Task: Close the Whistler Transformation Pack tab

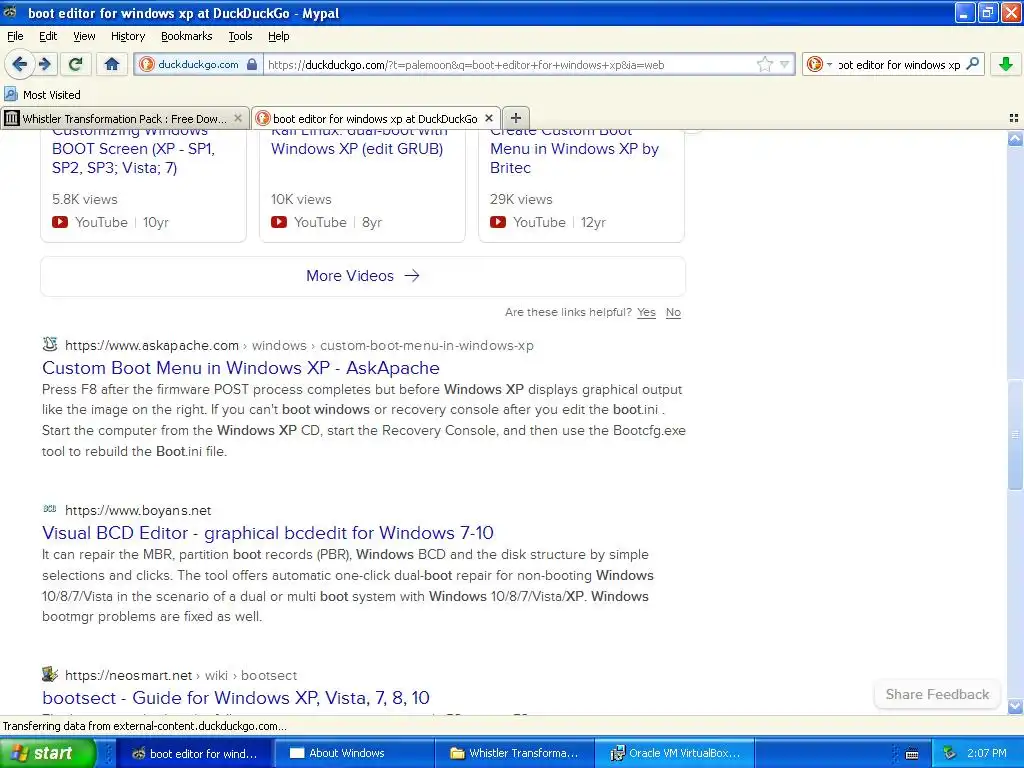Action: (238, 118)
